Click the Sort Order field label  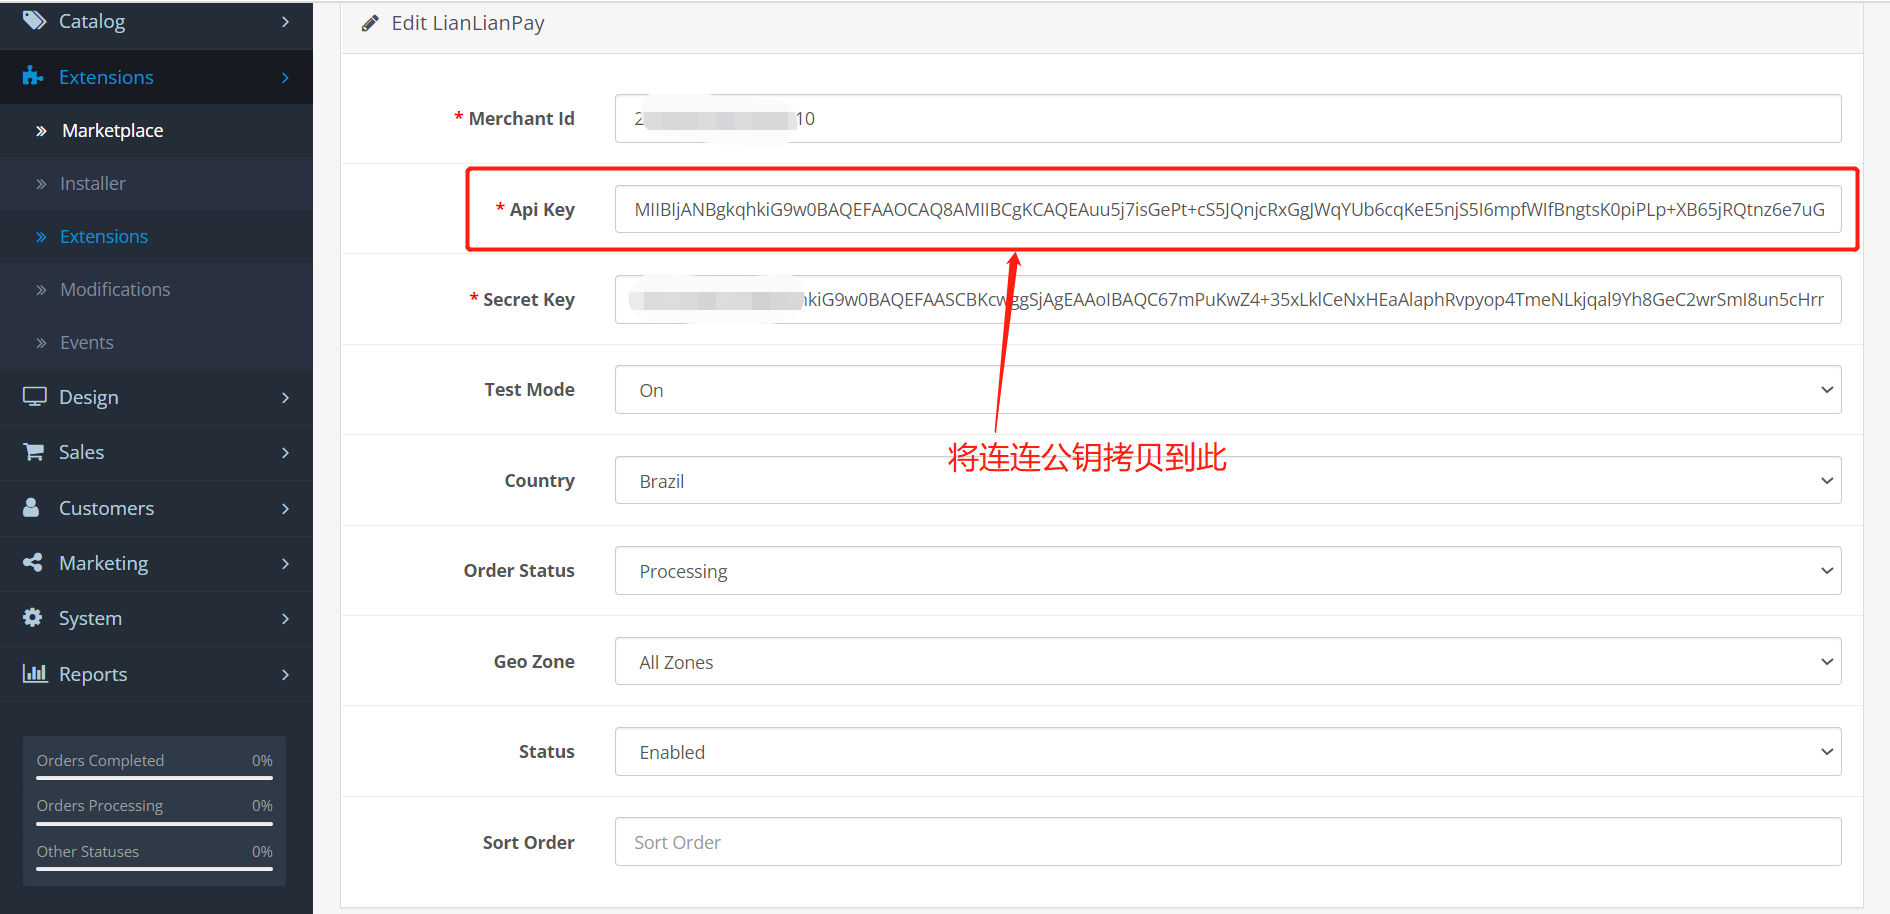tap(529, 843)
